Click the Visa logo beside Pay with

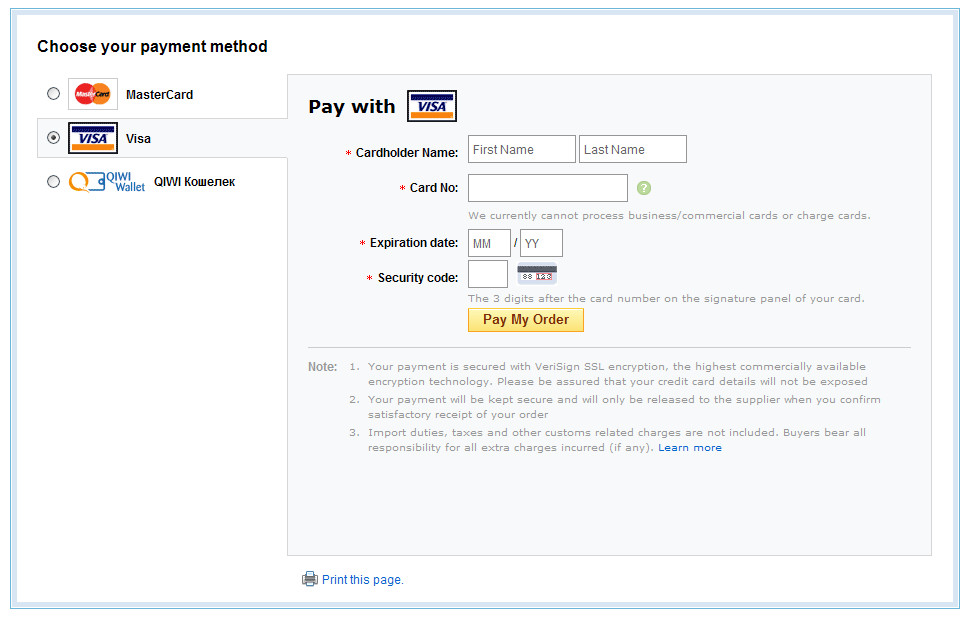[x=432, y=106]
